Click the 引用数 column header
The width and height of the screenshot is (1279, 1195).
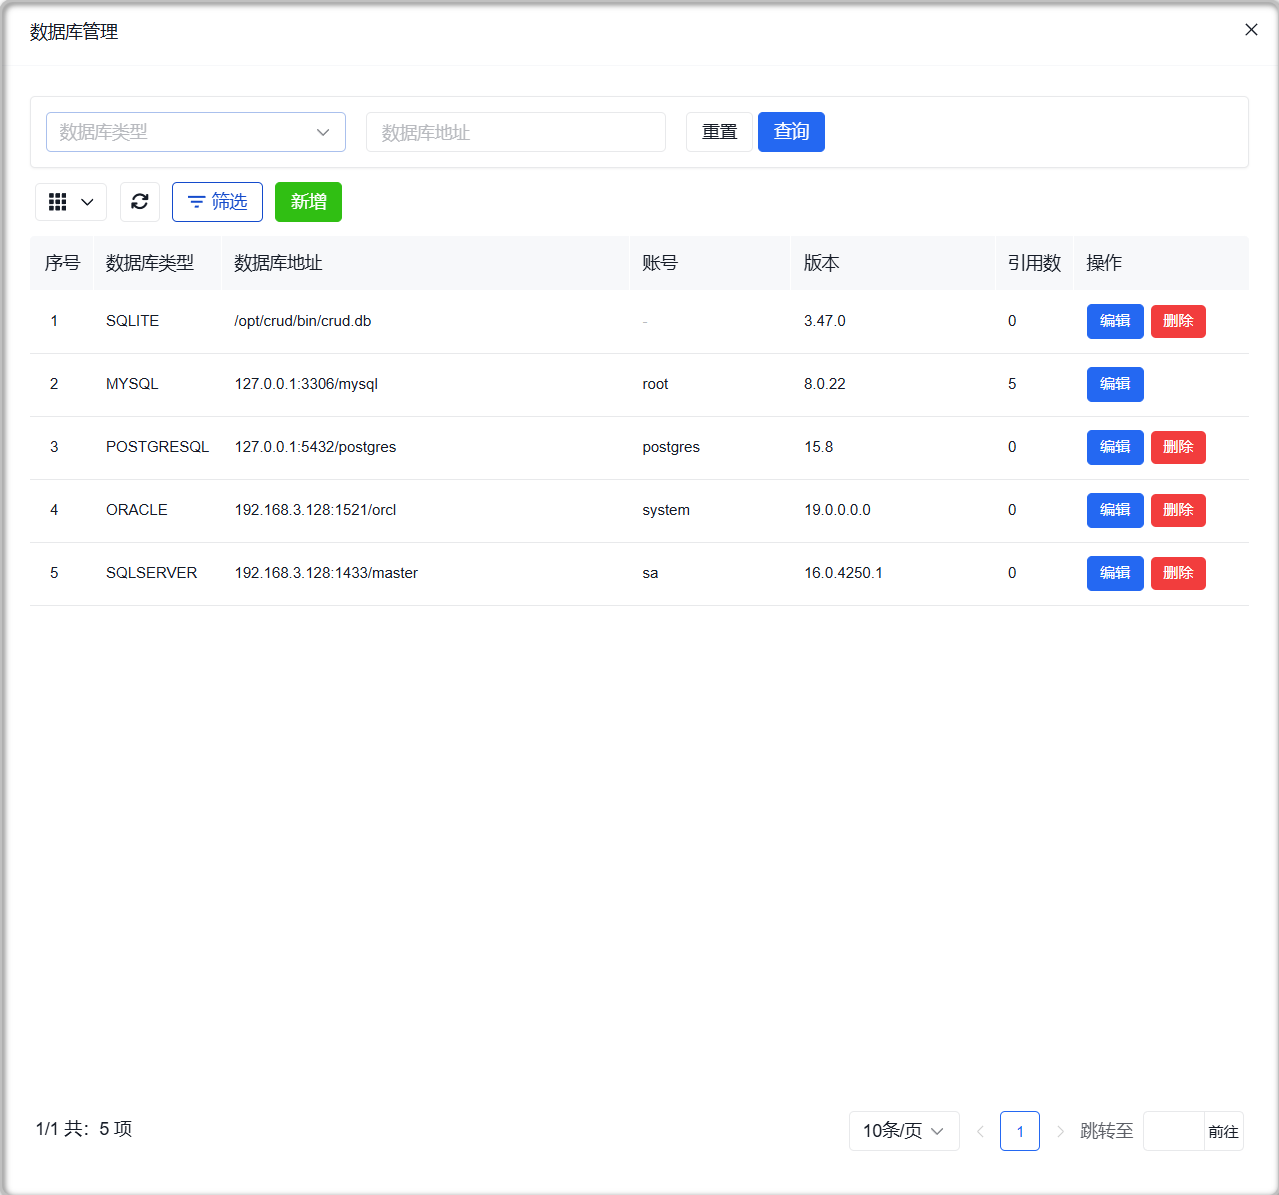[1034, 263]
